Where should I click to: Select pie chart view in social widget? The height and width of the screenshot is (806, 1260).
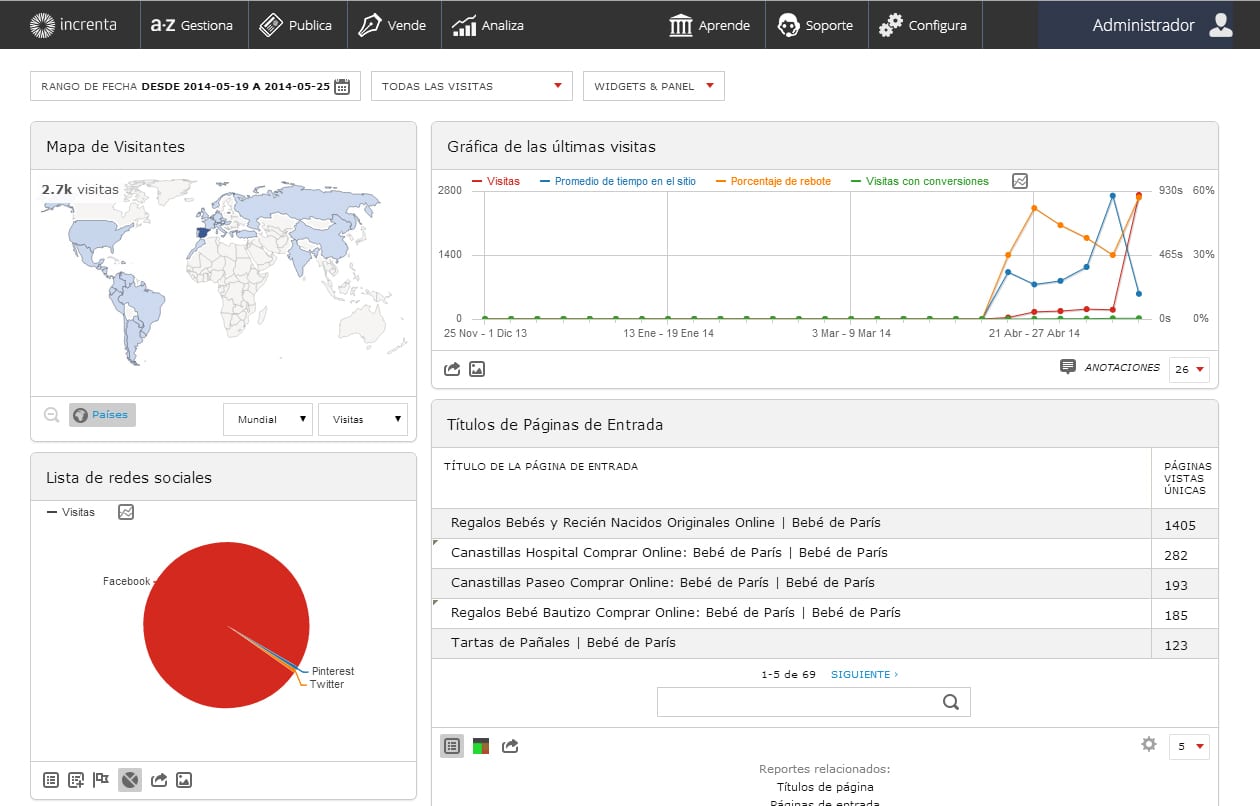point(129,780)
